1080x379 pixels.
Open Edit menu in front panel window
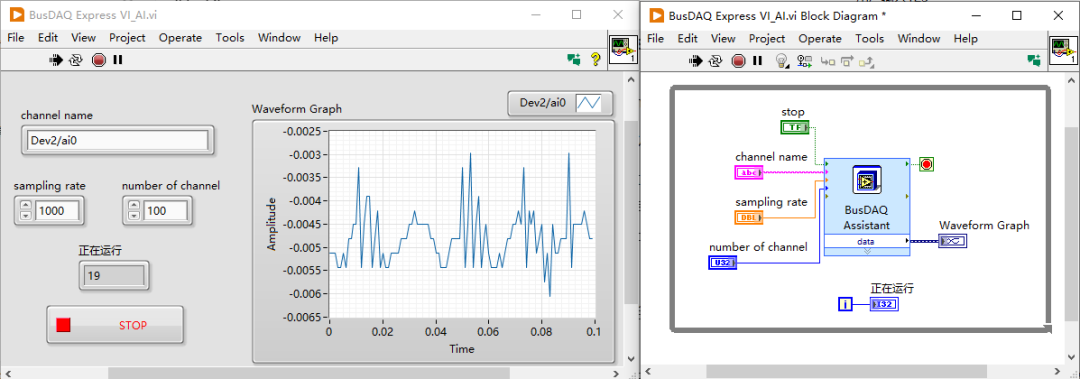pos(48,38)
